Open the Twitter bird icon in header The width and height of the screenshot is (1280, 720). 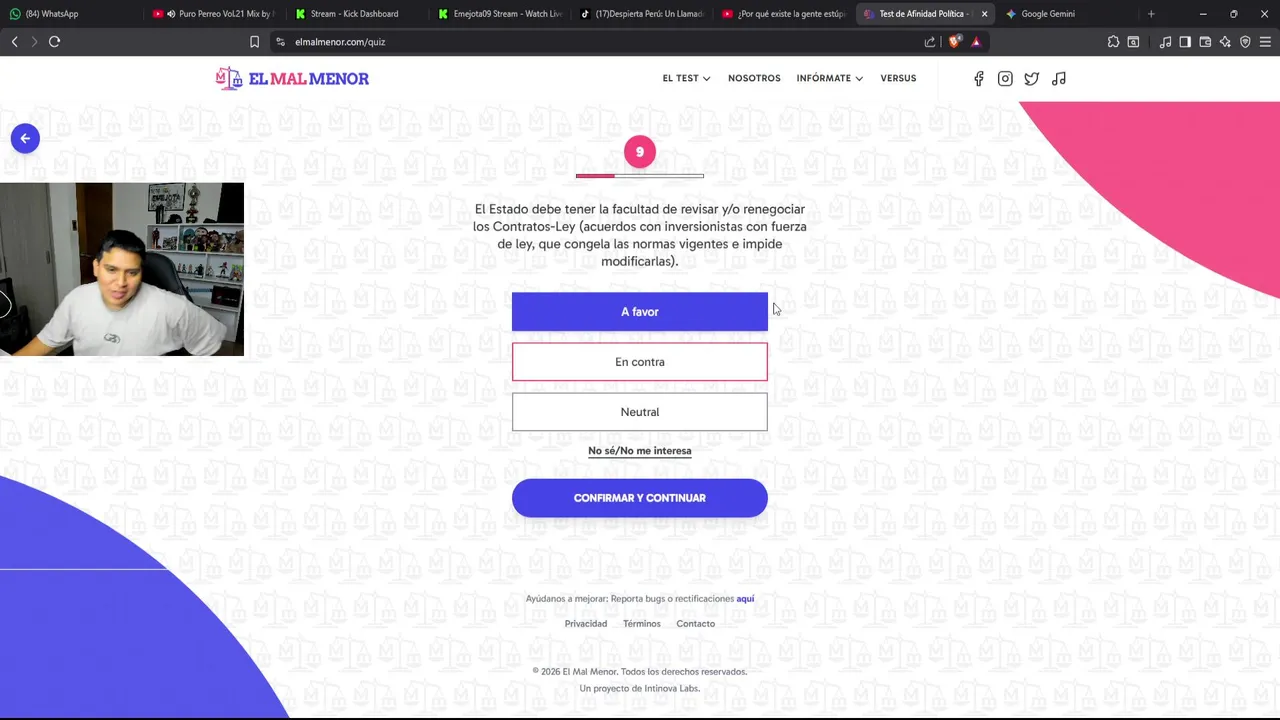tap(1031, 79)
